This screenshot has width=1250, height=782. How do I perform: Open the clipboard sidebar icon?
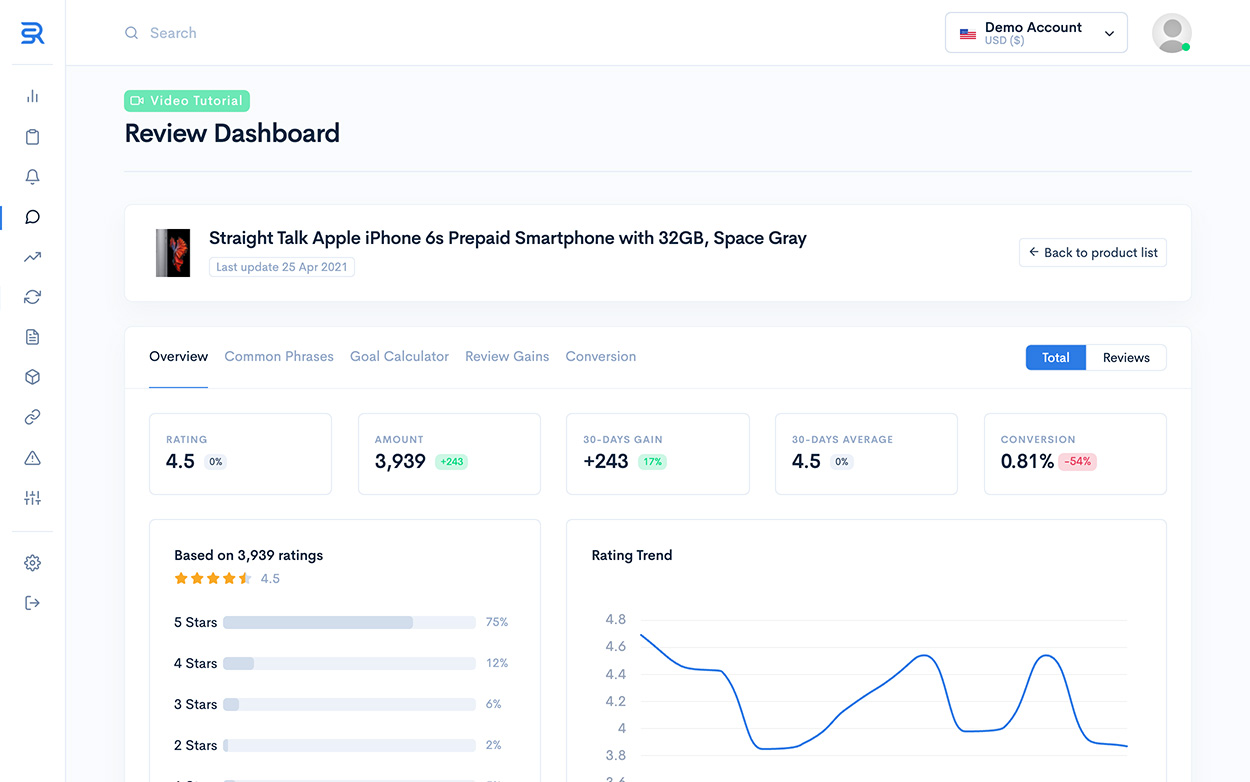33,137
